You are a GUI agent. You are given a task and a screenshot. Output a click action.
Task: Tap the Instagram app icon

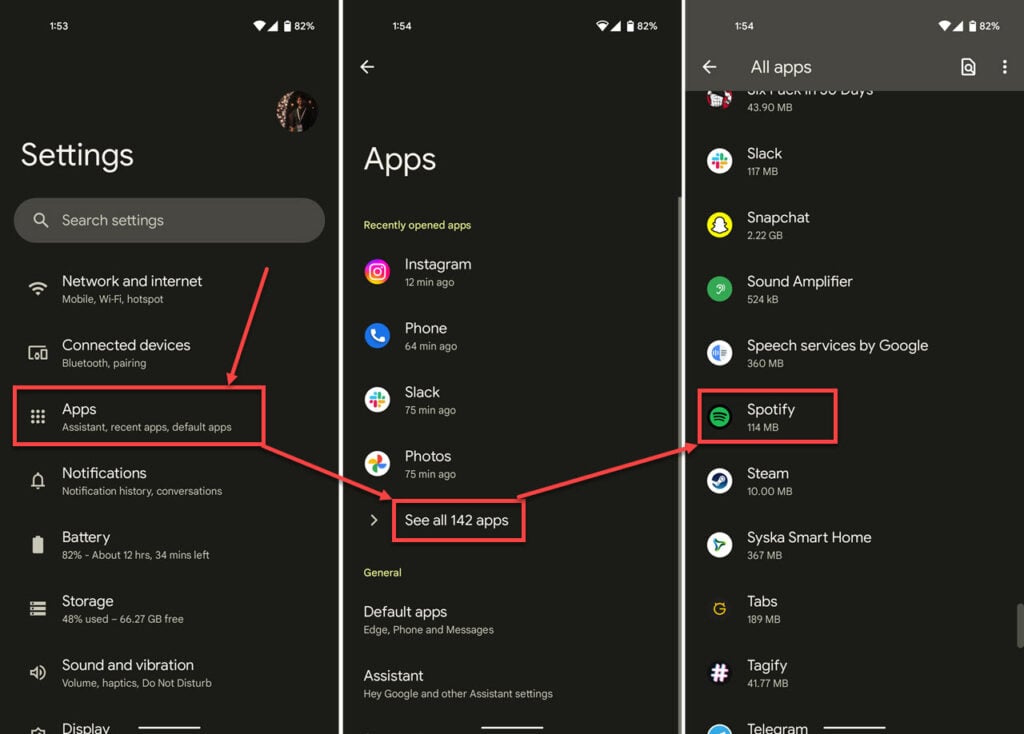click(x=377, y=272)
